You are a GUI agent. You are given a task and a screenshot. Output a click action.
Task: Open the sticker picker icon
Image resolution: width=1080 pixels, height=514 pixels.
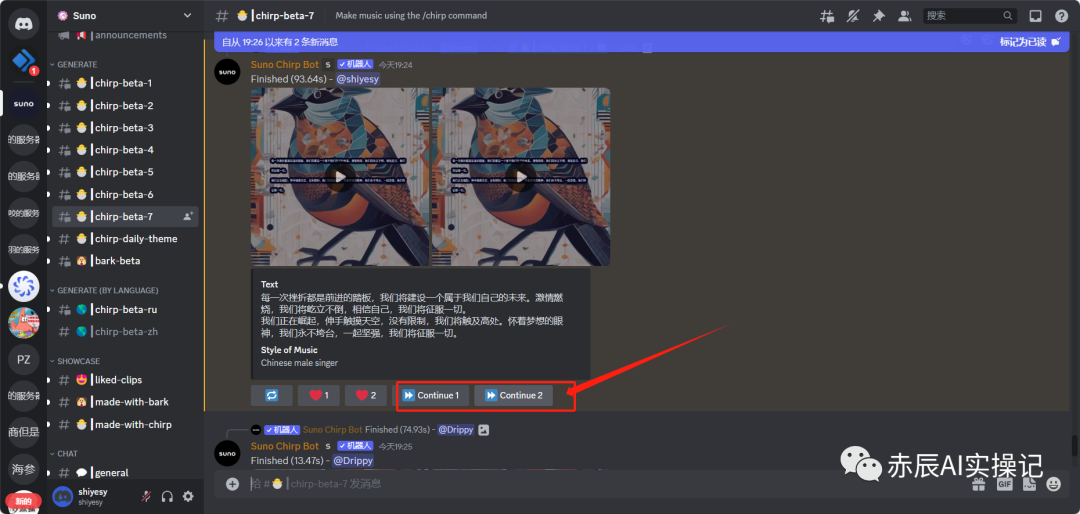pos(1029,484)
